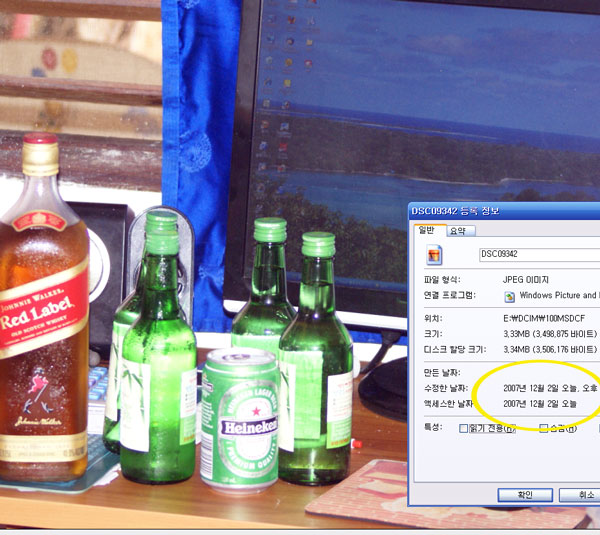Click the date value in the 액세스한 날짜 row
600x535 pixels.
coord(540,404)
